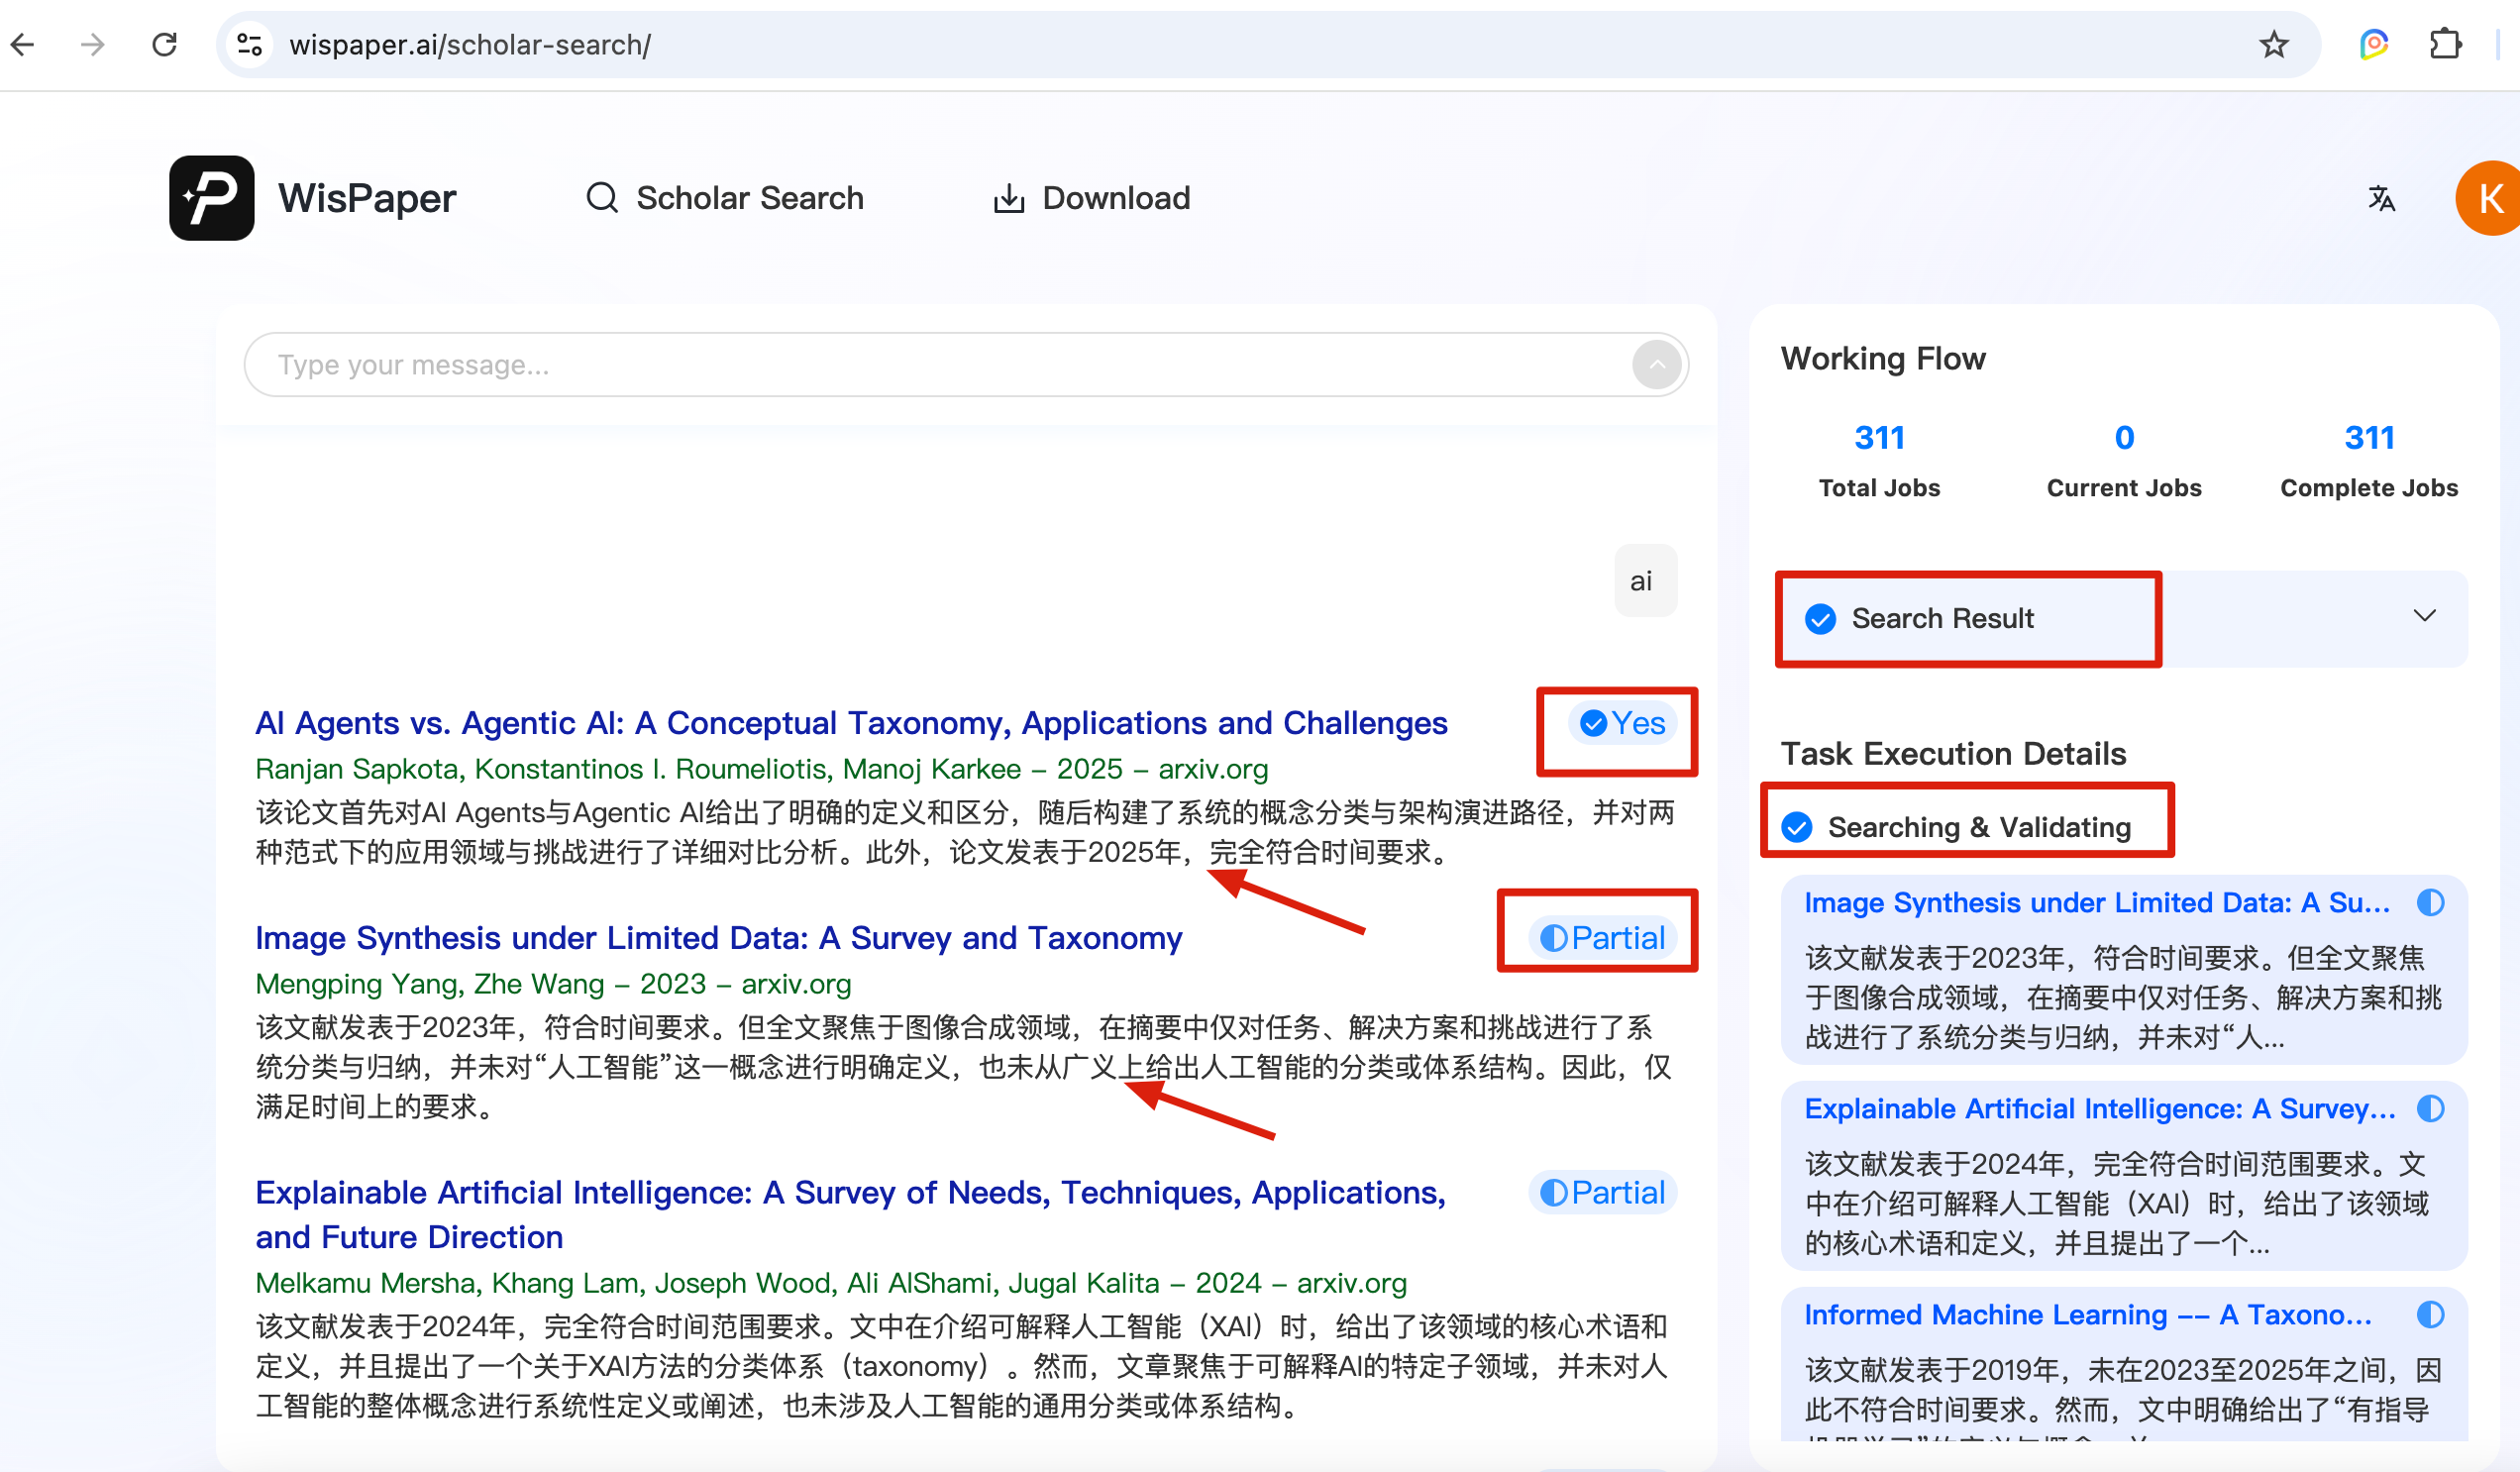2520x1472 pixels.
Task: Click Partial badge on Image Synthesis paper
Action: (1602, 938)
